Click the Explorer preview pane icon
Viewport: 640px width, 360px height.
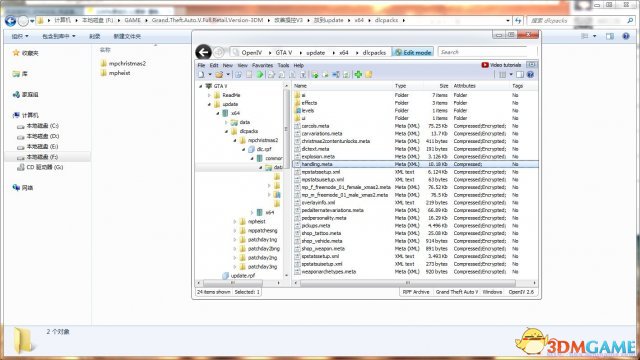(x=610, y=36)
